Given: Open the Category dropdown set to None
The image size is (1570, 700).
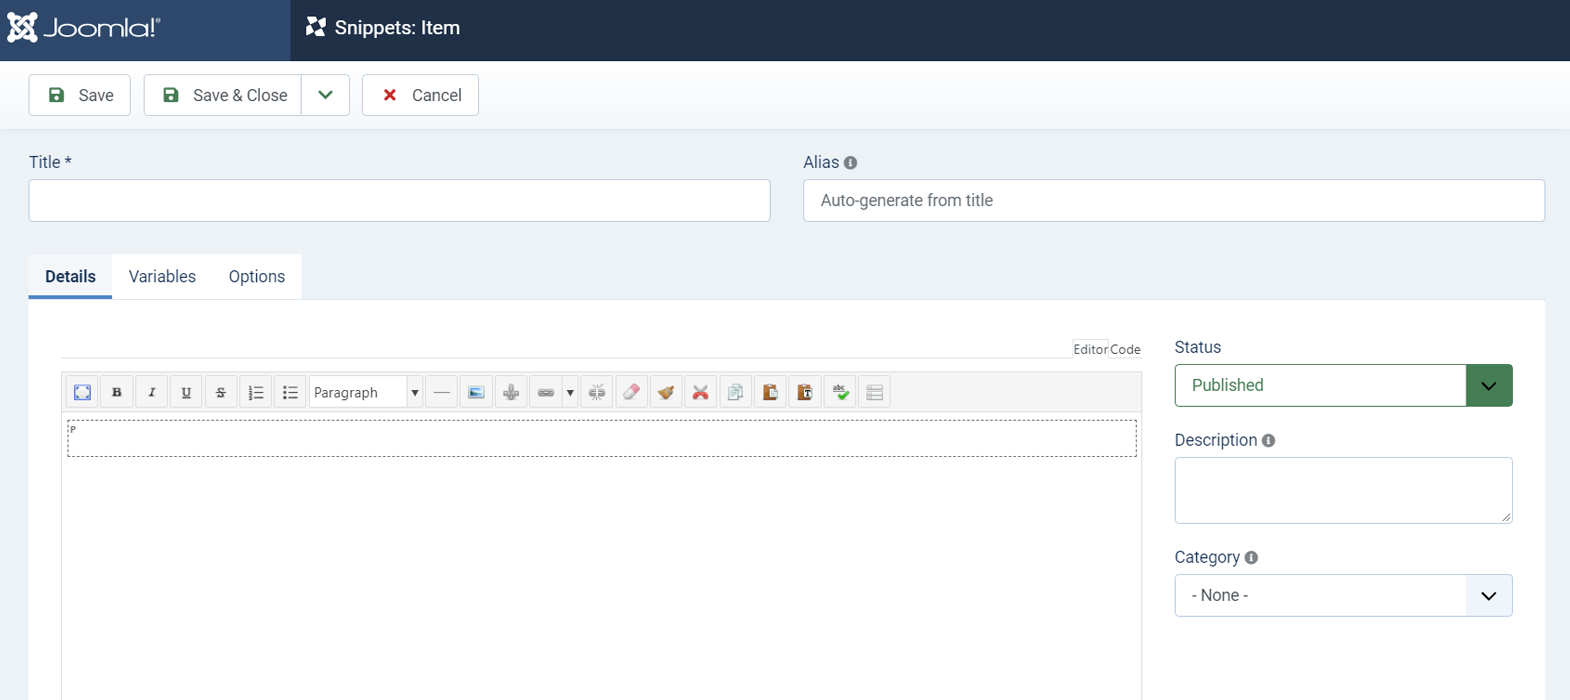Looking at the screenshot, I should pyautogui.click(x=1342, y=595).
